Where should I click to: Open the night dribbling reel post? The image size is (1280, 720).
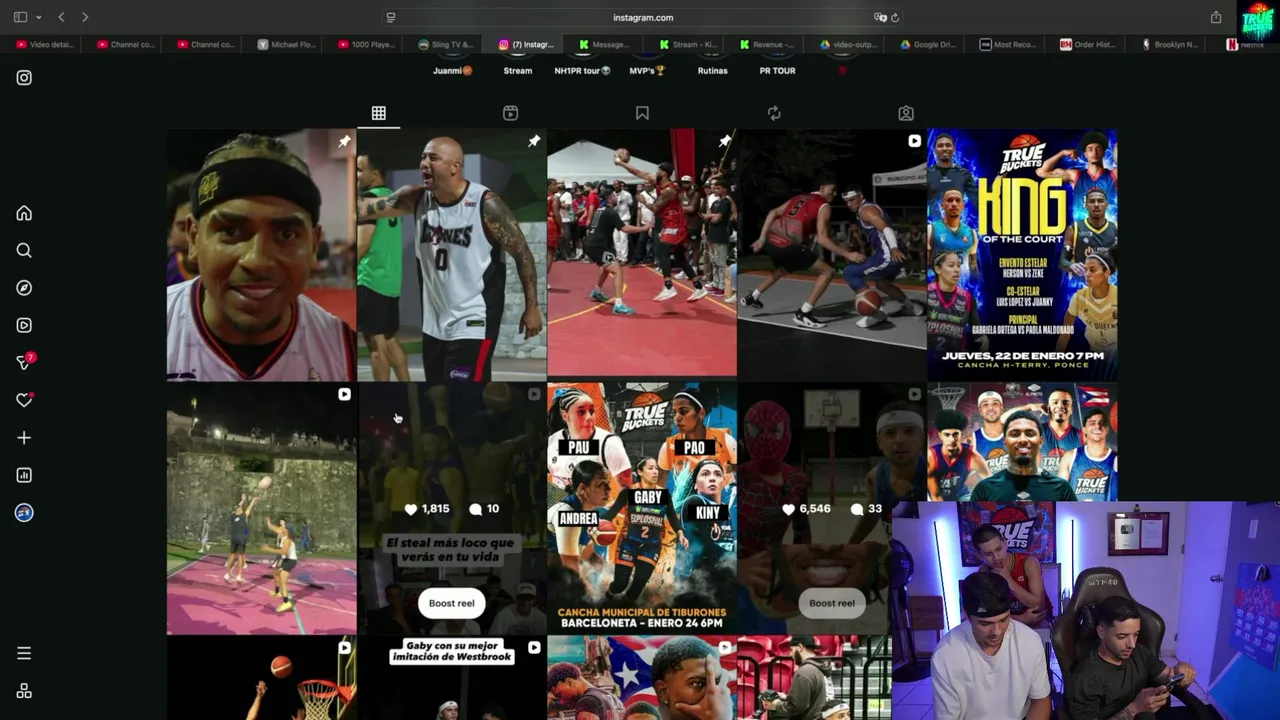[x=832, y=254]
